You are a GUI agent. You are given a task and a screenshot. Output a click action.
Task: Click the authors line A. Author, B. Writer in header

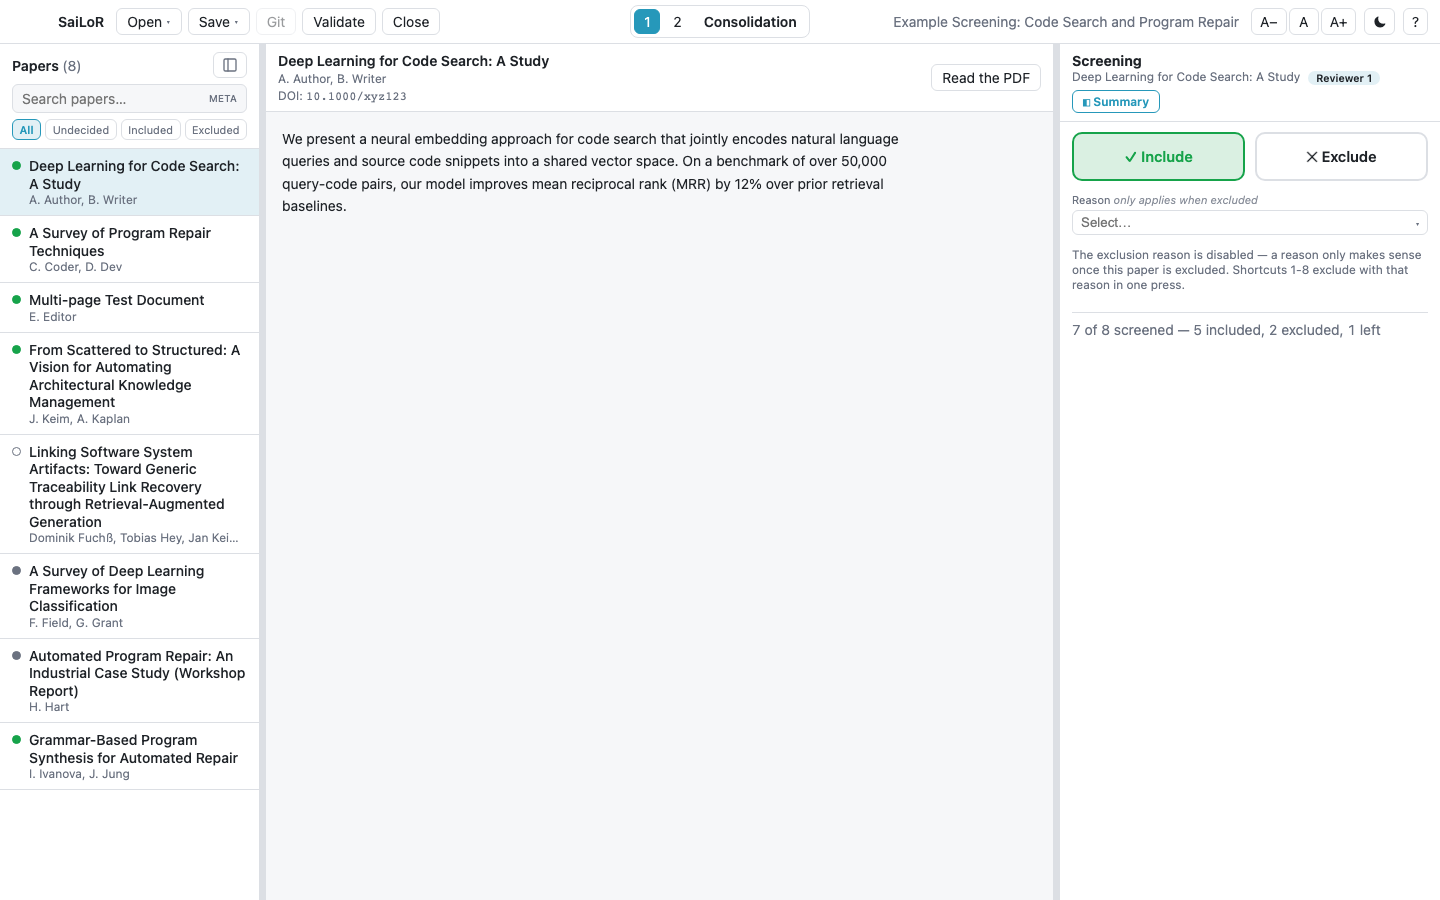point(332,79)
